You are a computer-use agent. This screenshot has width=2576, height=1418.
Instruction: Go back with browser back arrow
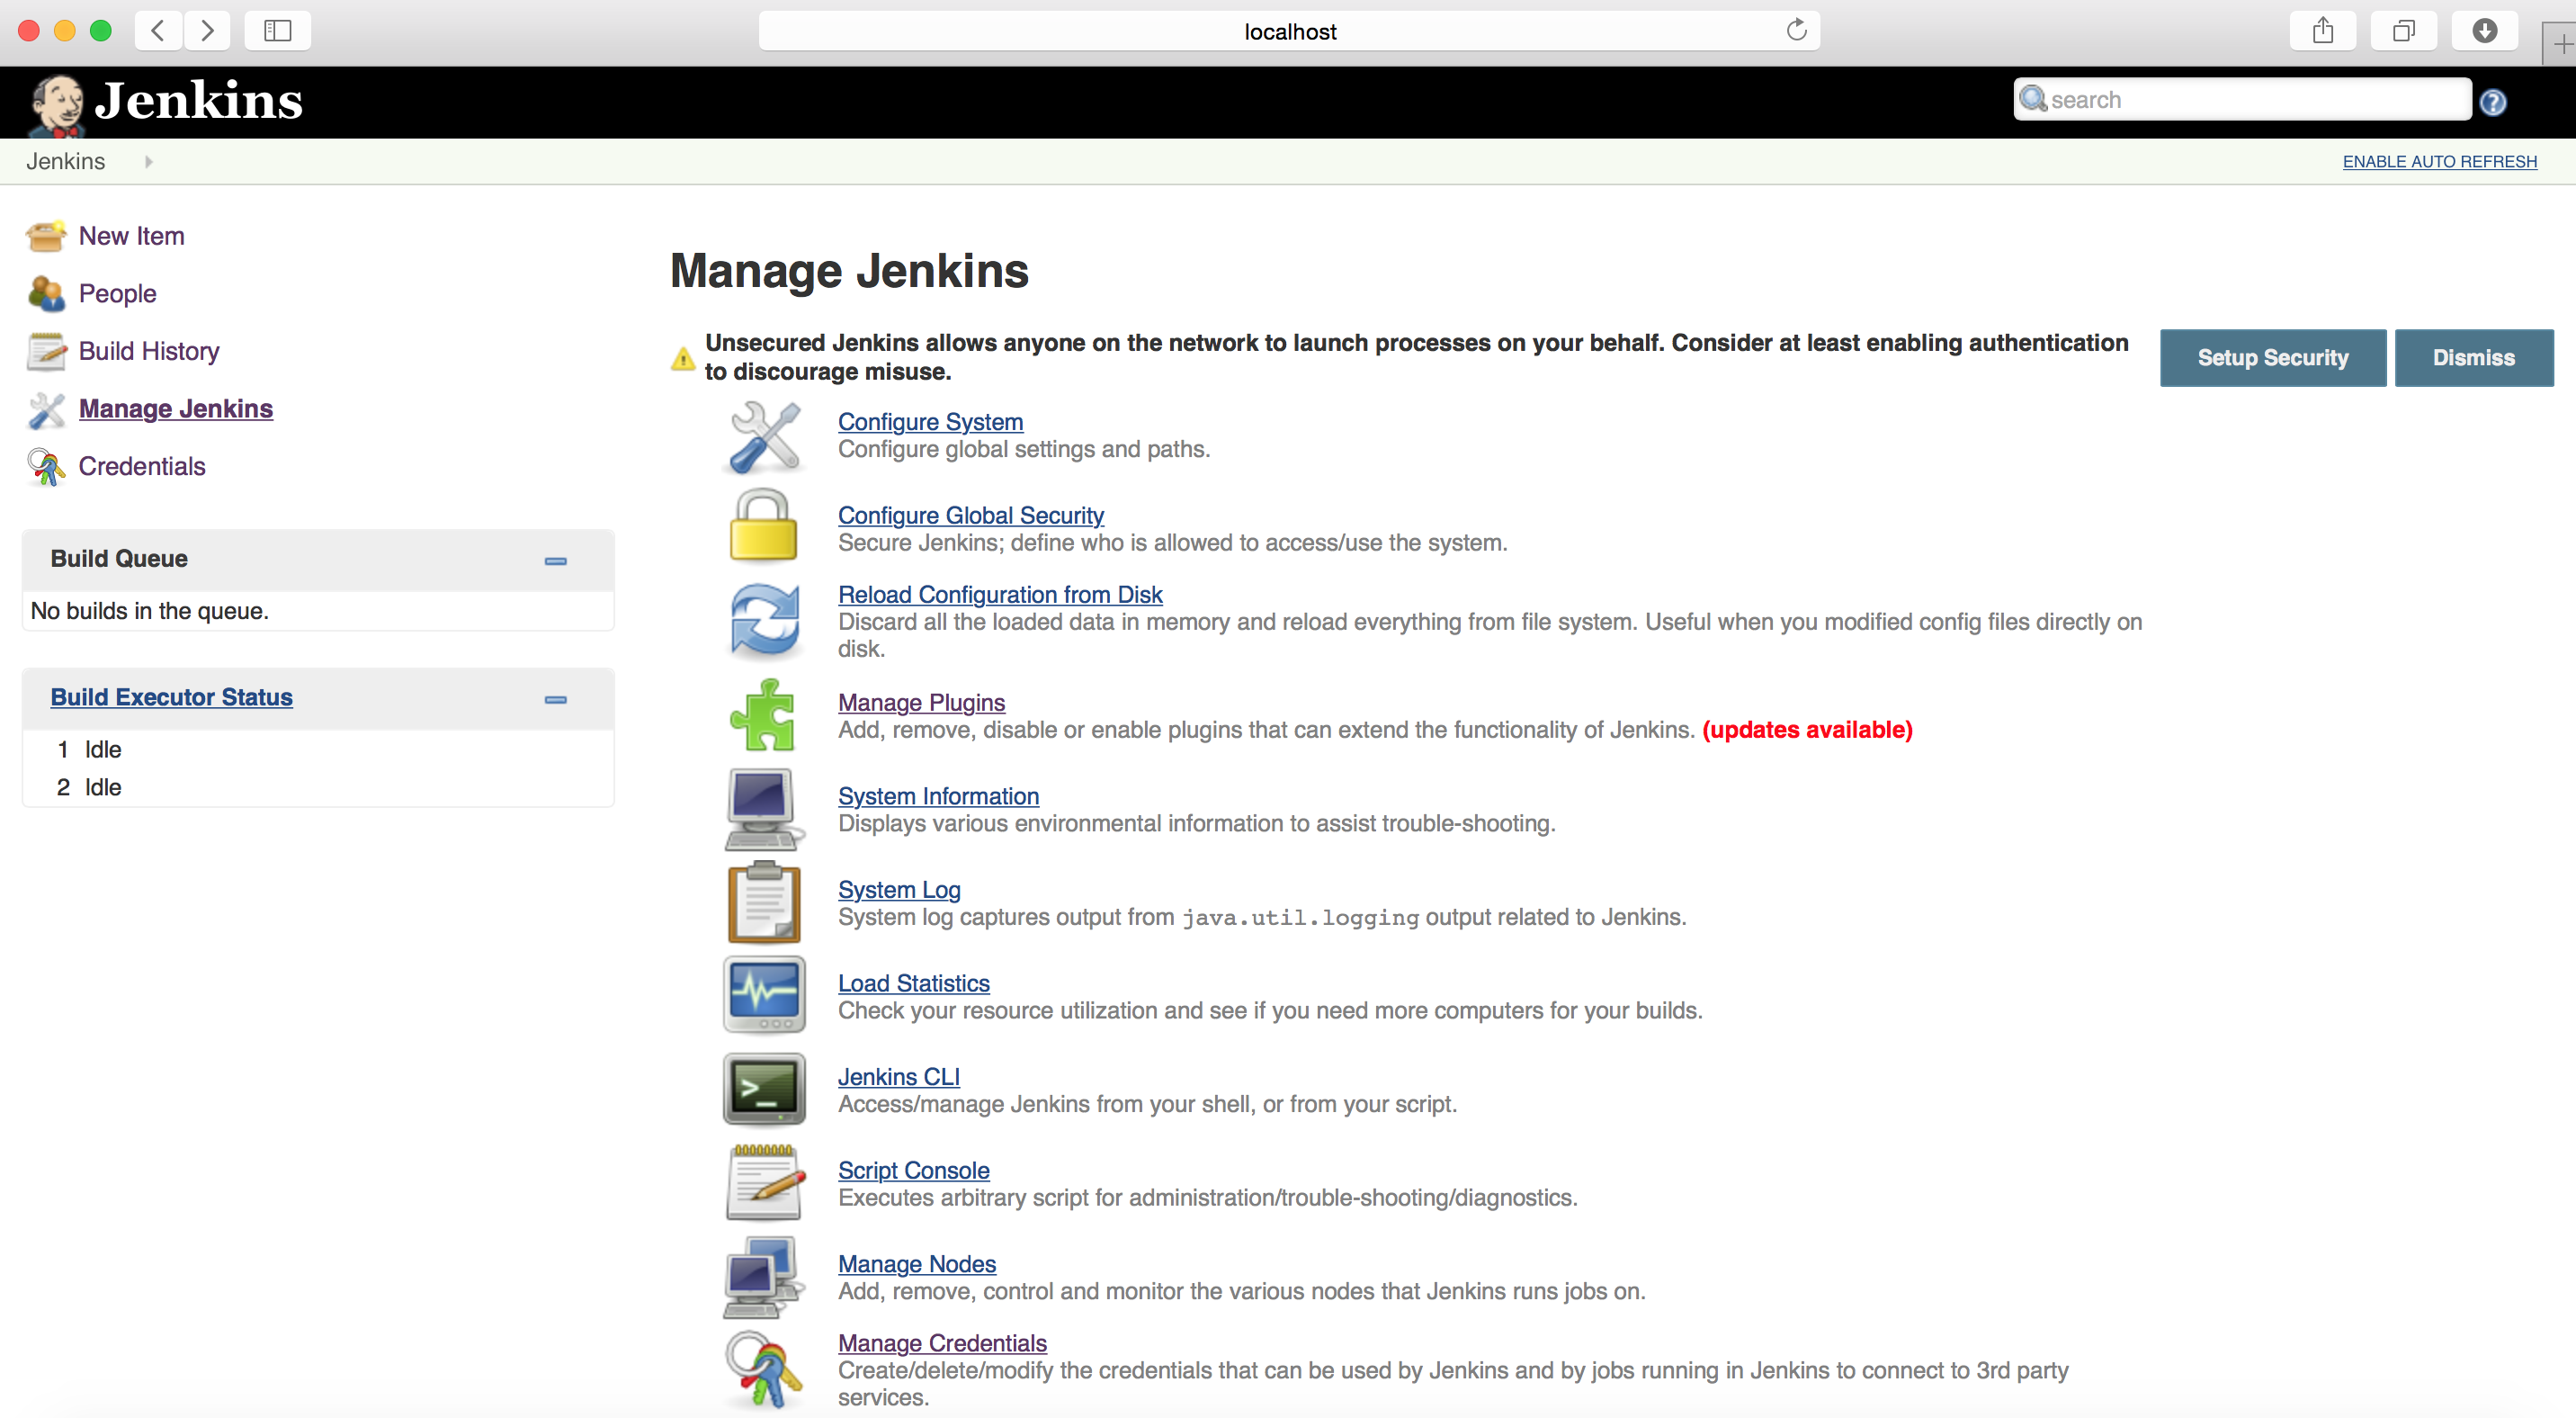pyautogui.click(x=158, y=30)
